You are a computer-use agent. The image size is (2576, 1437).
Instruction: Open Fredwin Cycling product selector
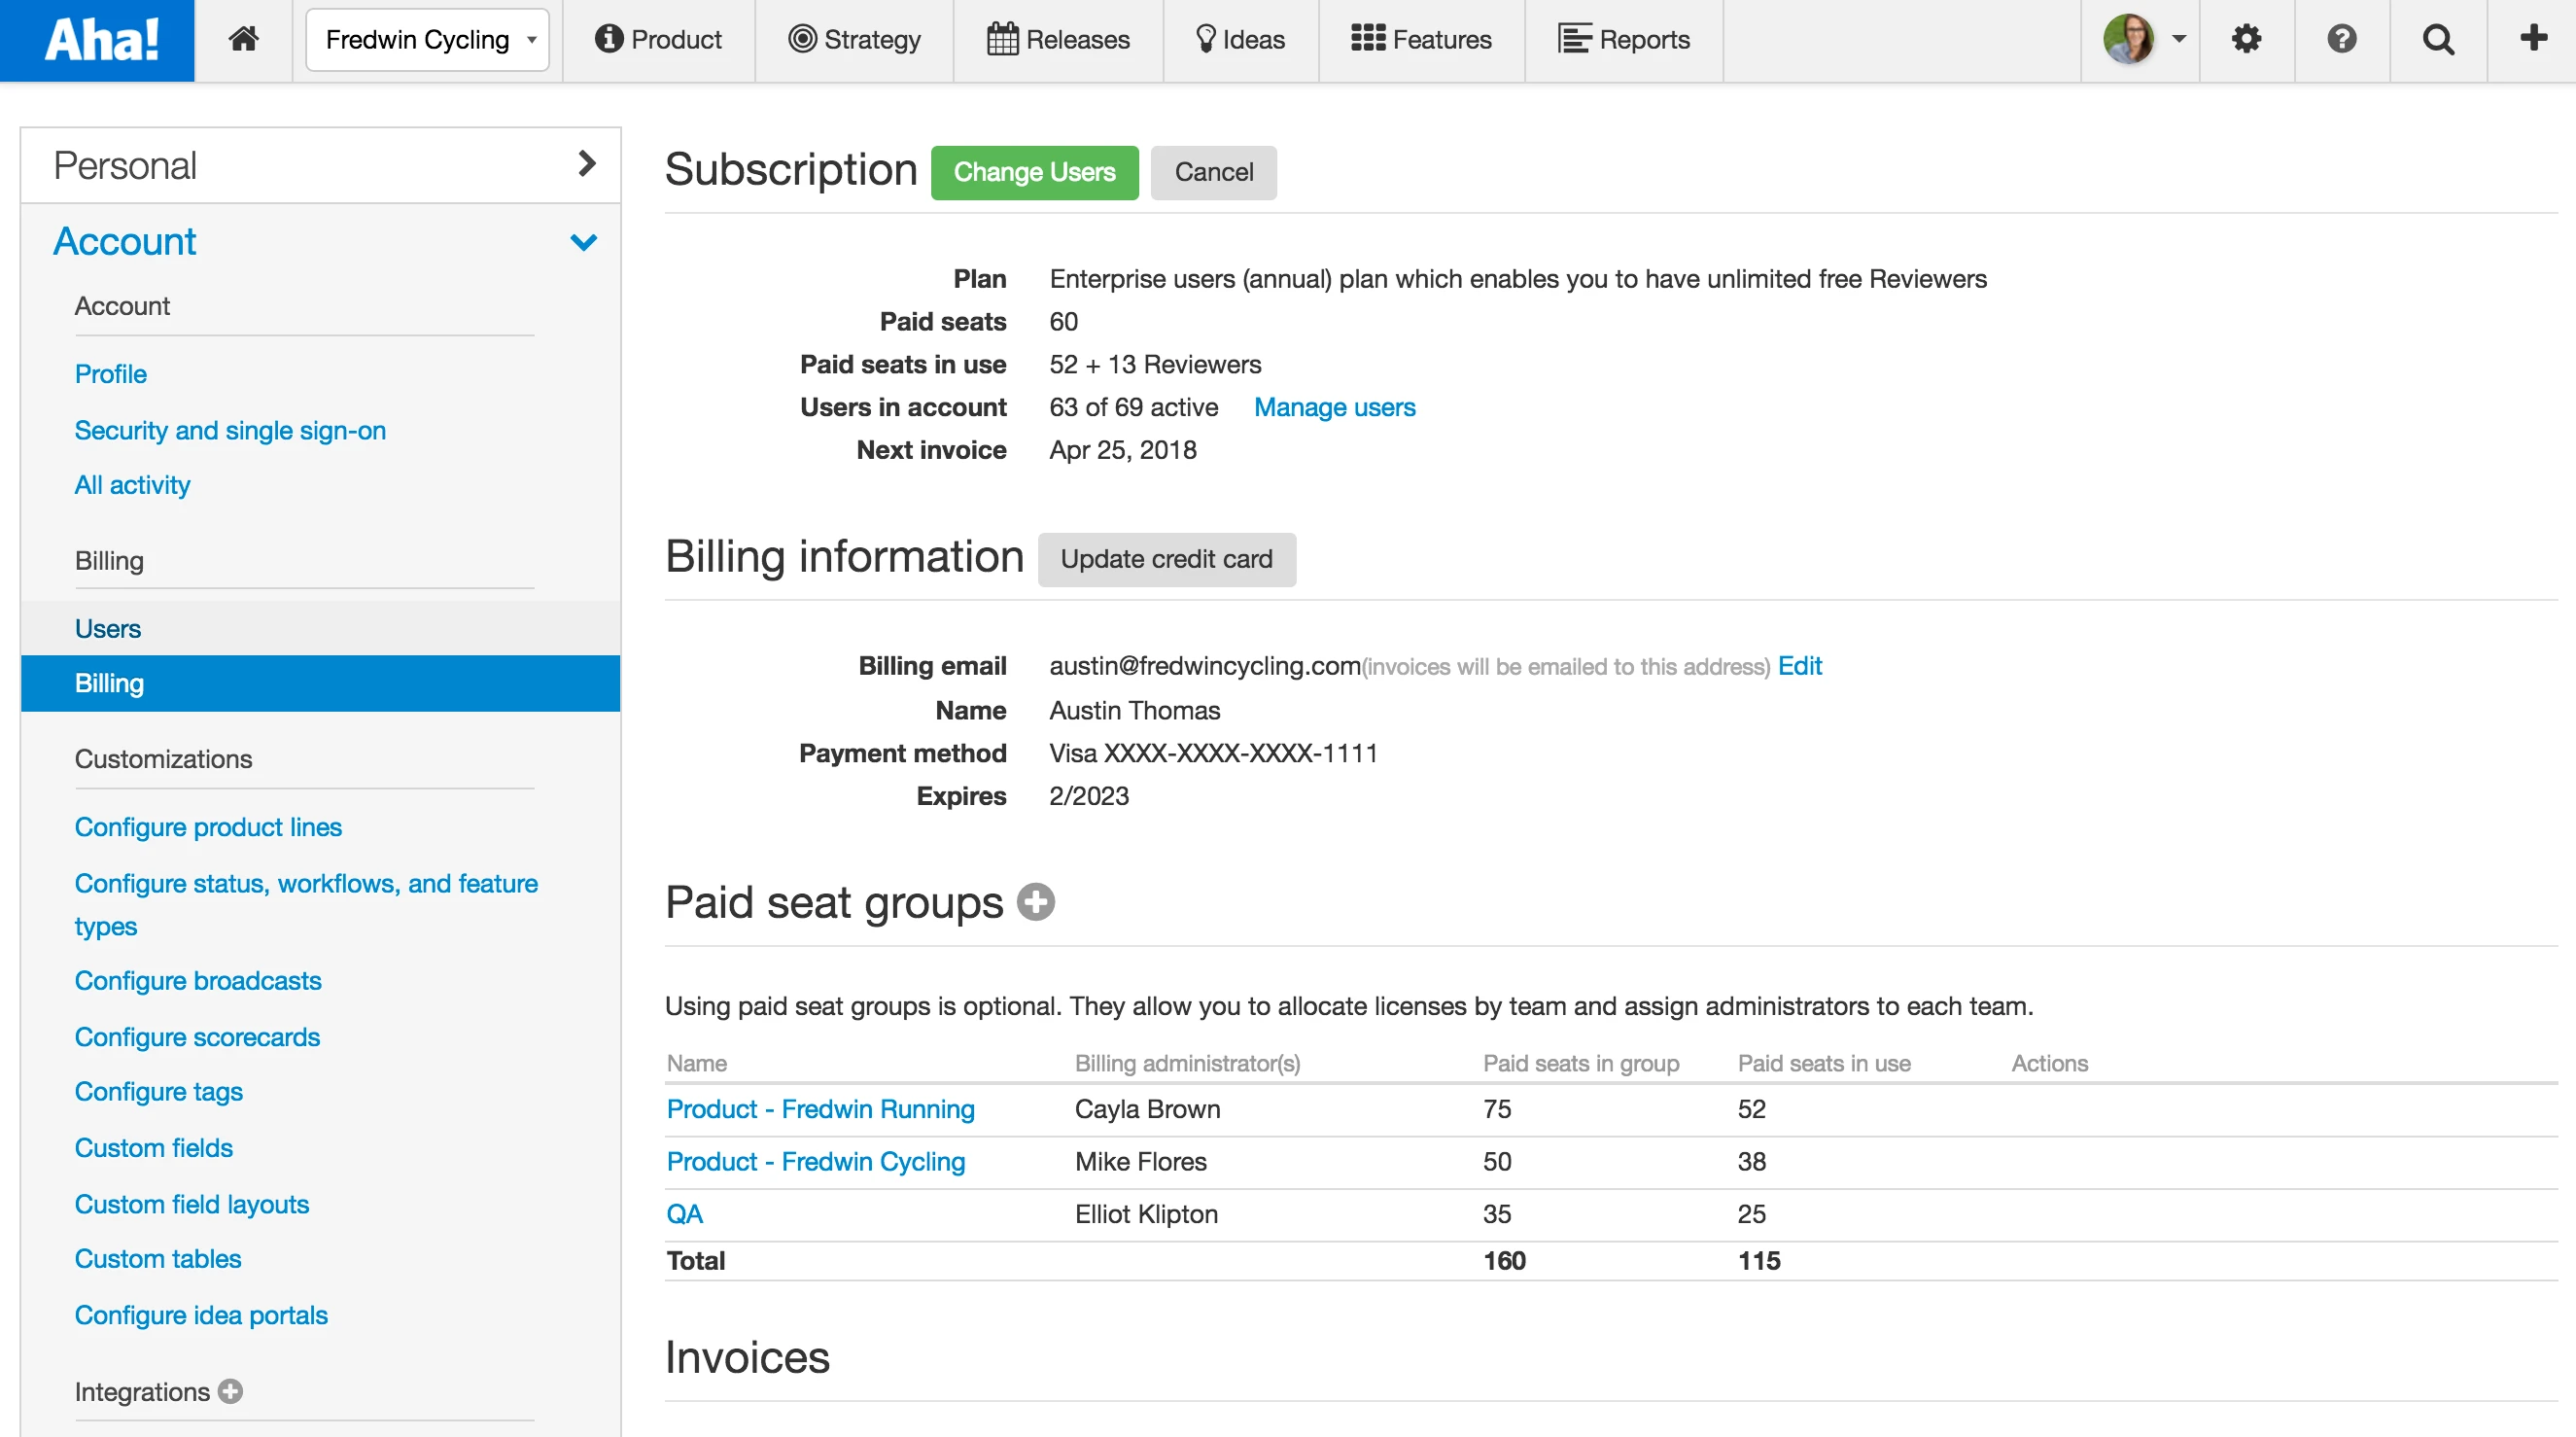pyautogui.click(x=427, y=40)
